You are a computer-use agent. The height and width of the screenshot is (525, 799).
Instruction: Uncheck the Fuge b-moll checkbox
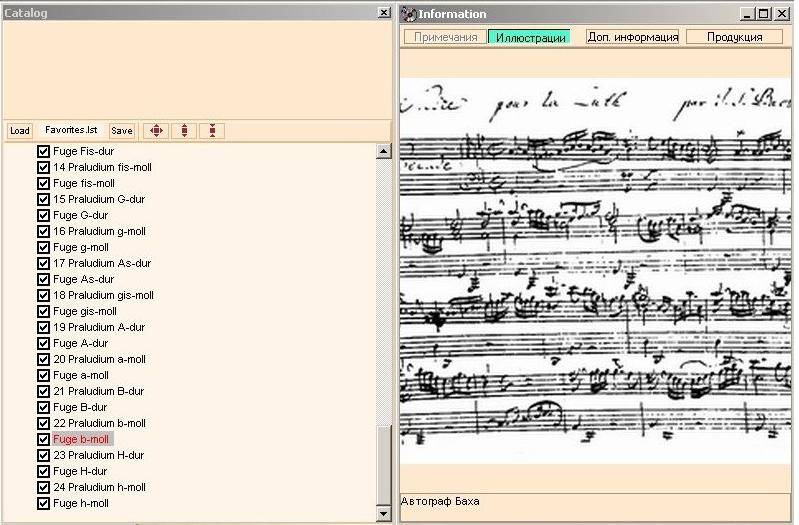pyautogui.click(x=43, y=439)
